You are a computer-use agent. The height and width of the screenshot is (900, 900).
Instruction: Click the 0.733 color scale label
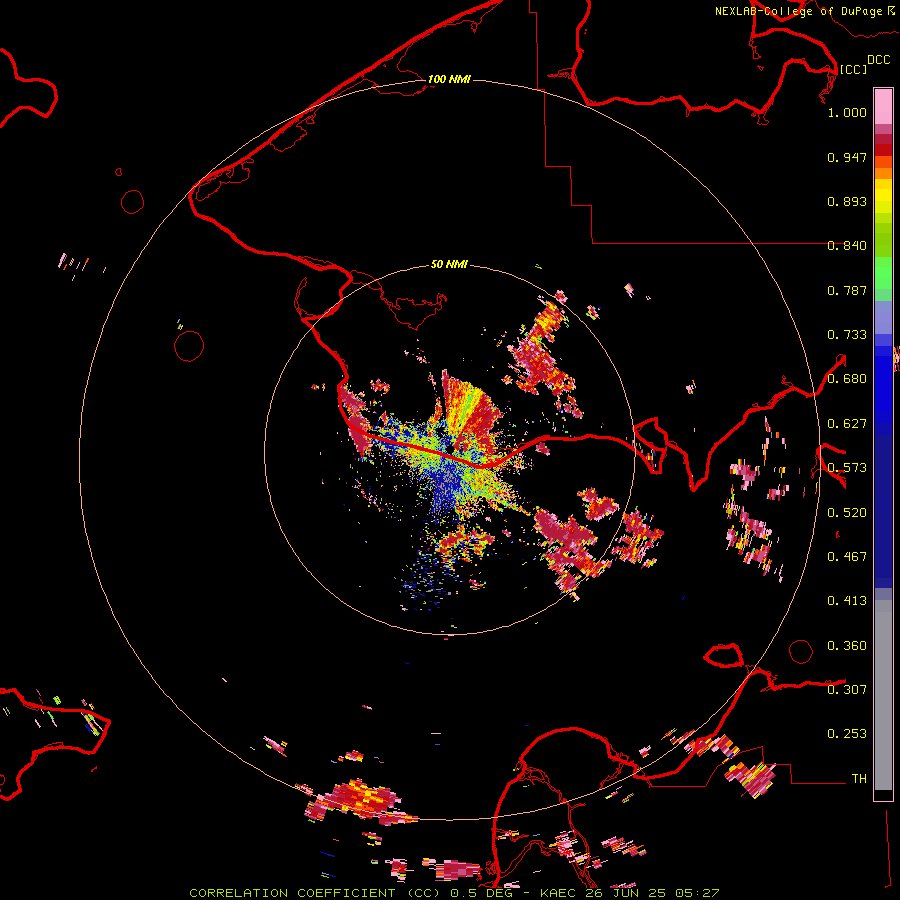[x=847, y=335]
